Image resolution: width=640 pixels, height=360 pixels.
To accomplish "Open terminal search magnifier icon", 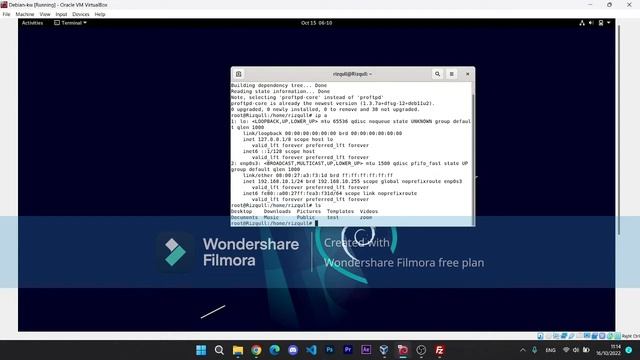I will [x=438, y=74].
